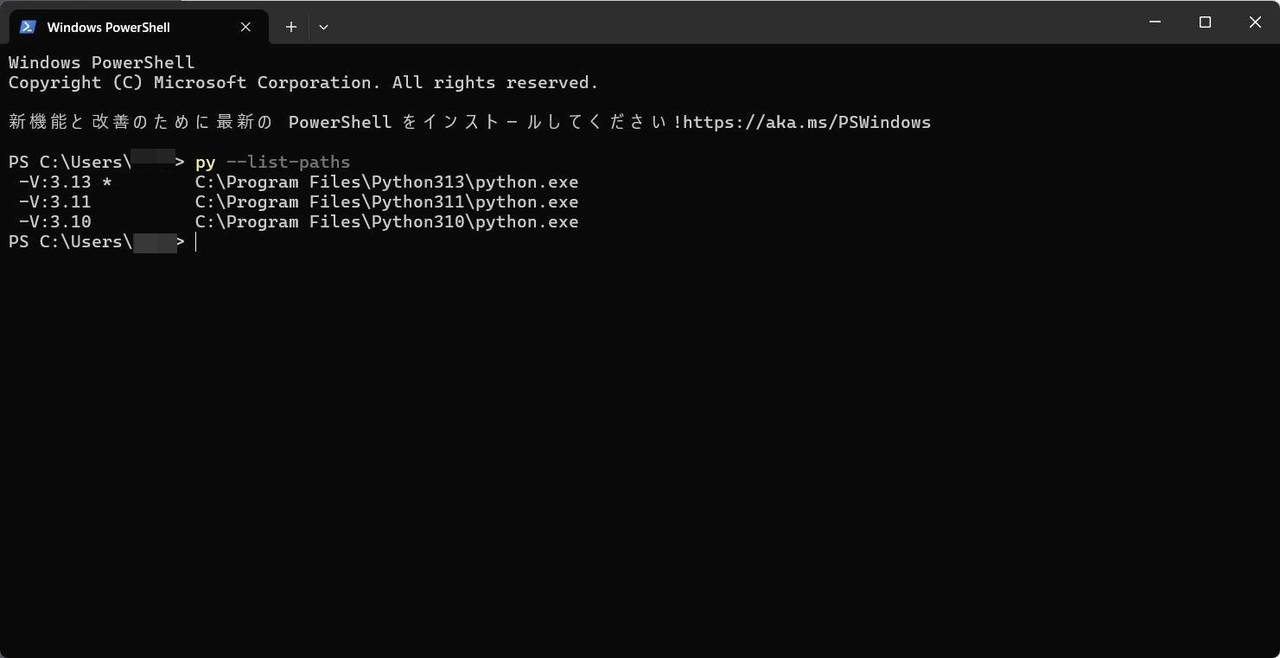The image size is (1280, 658).
Task: Click the Python311 python.exe path line
Action: click(387, 202)
